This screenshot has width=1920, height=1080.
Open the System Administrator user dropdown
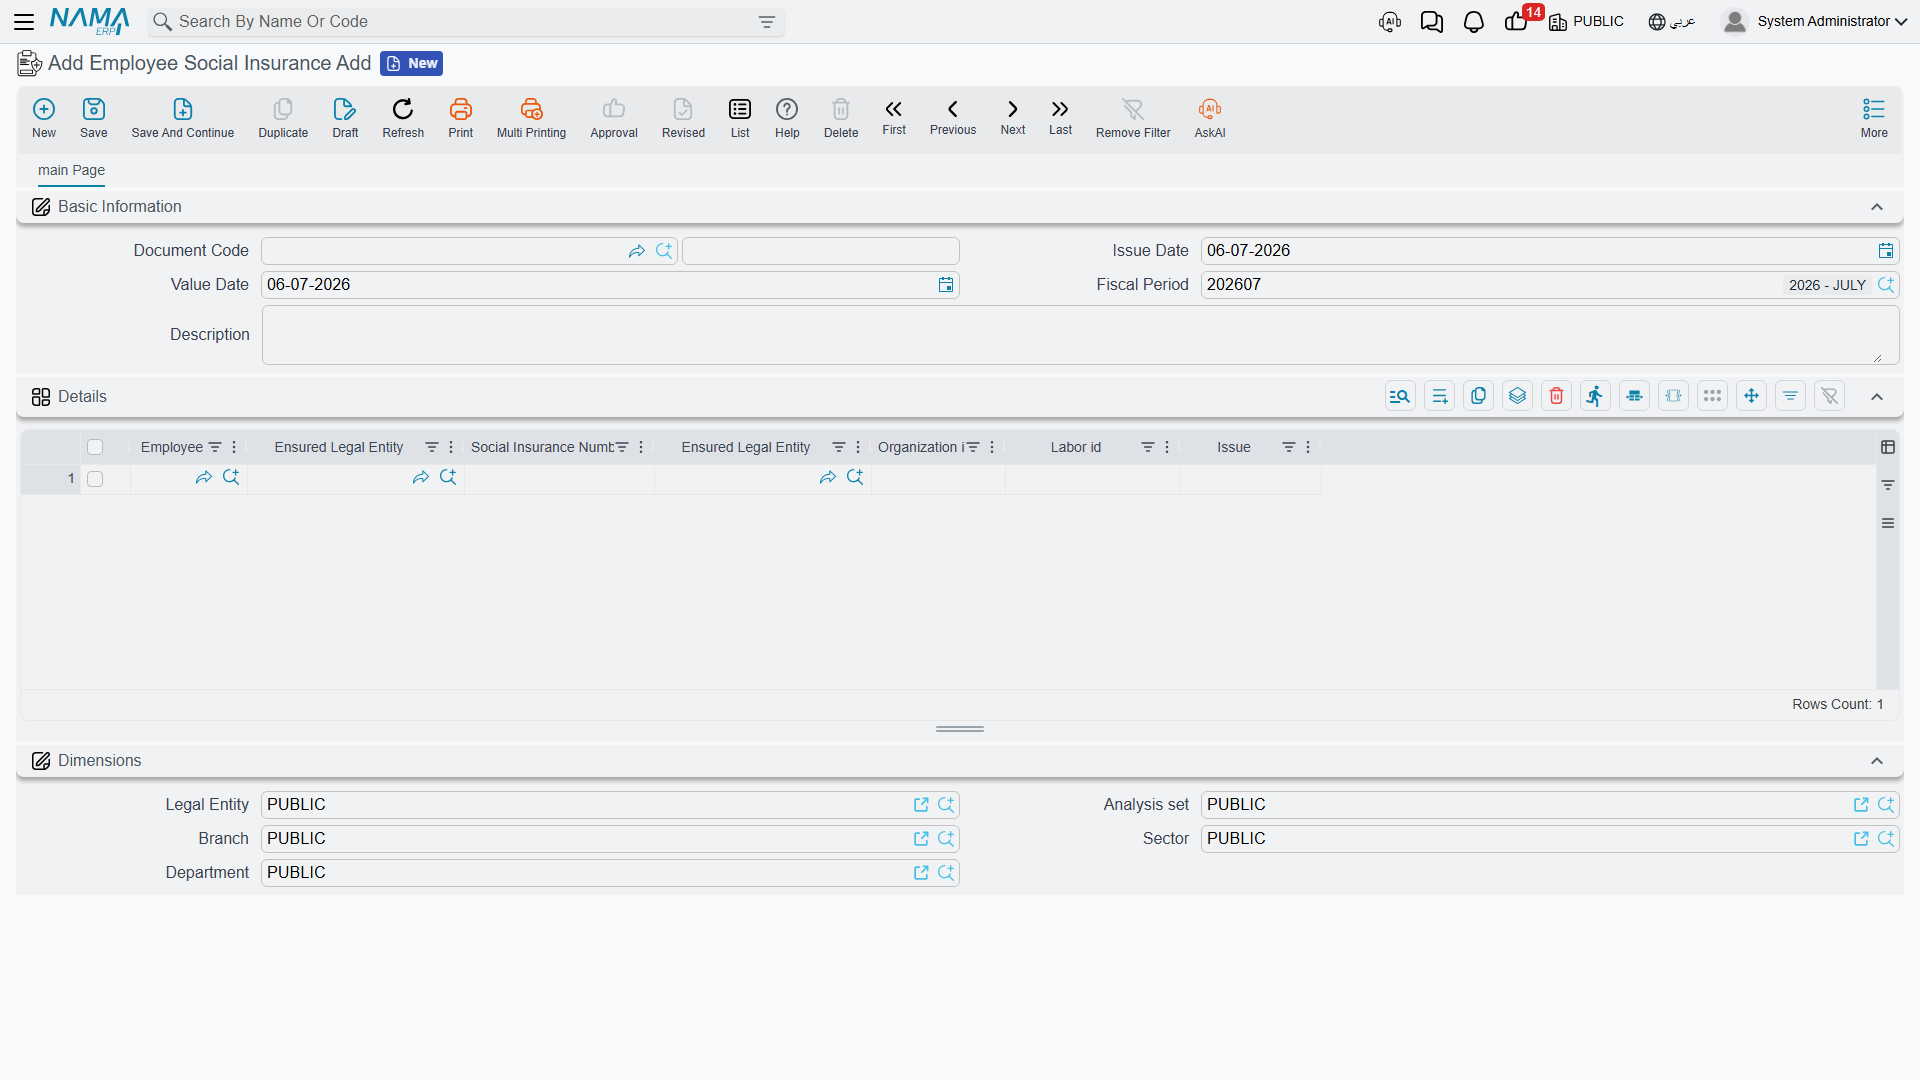pyautogui.click(x=1816, y=22)
